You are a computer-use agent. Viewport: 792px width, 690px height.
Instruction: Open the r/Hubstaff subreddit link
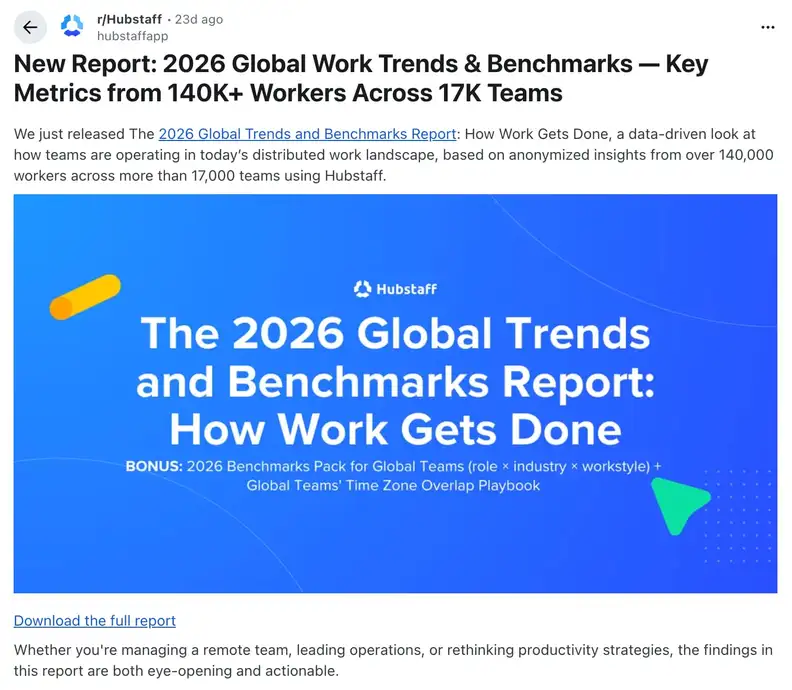point(128,19)
